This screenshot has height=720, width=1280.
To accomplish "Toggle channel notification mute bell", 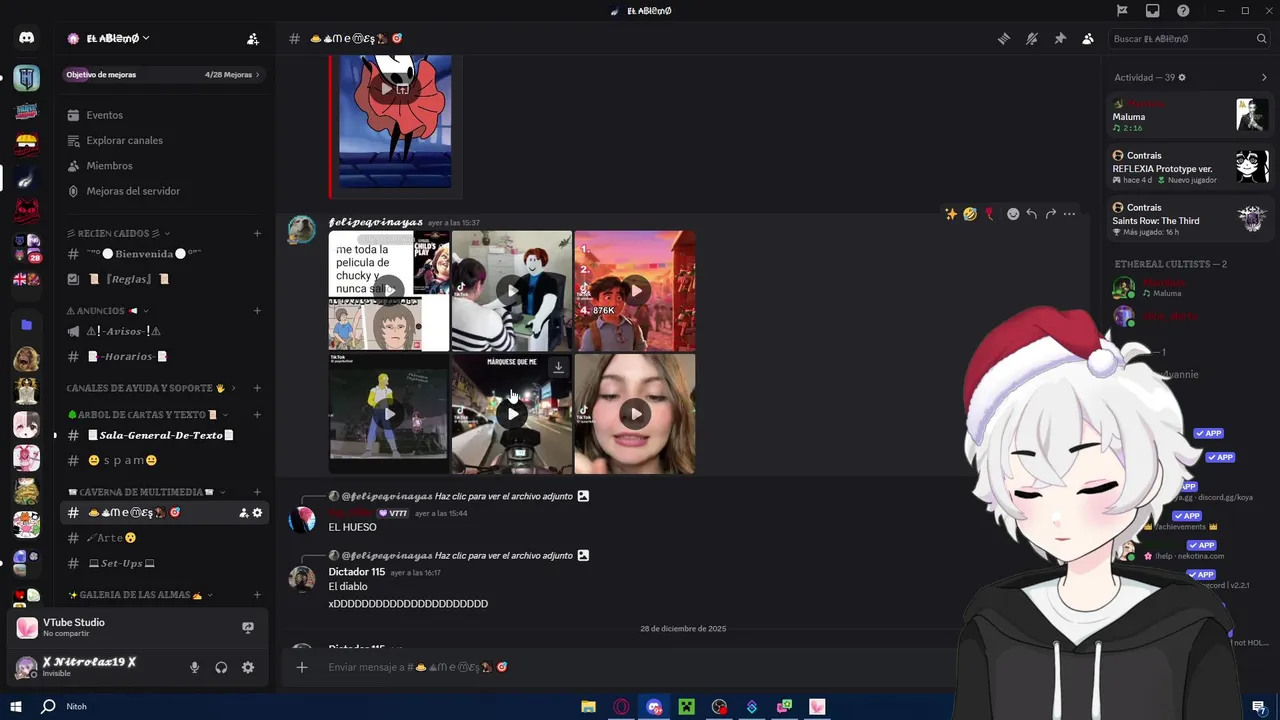I will point(1032,39).
